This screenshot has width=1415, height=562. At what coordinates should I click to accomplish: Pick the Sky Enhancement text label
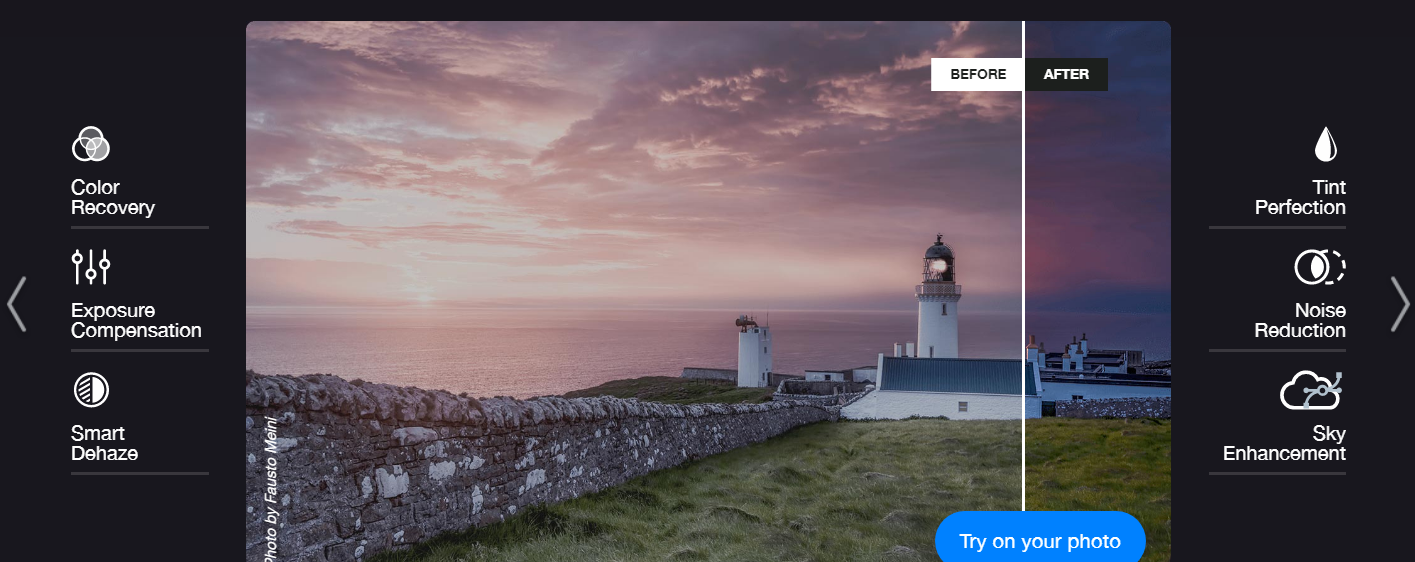pyautogui.click(x=1285, y=444)
